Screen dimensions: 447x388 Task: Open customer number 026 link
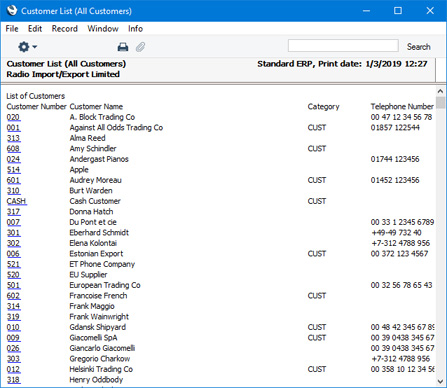tap(13, 348)
